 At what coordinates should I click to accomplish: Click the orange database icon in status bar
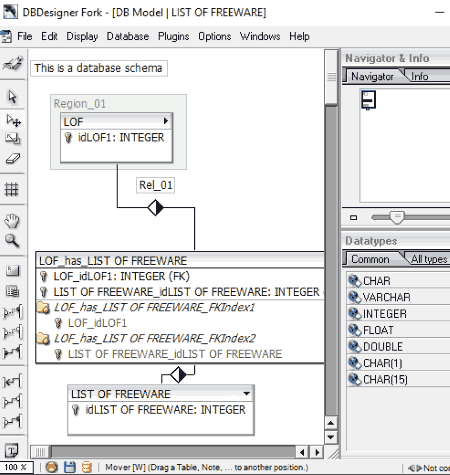coord(87,467)
